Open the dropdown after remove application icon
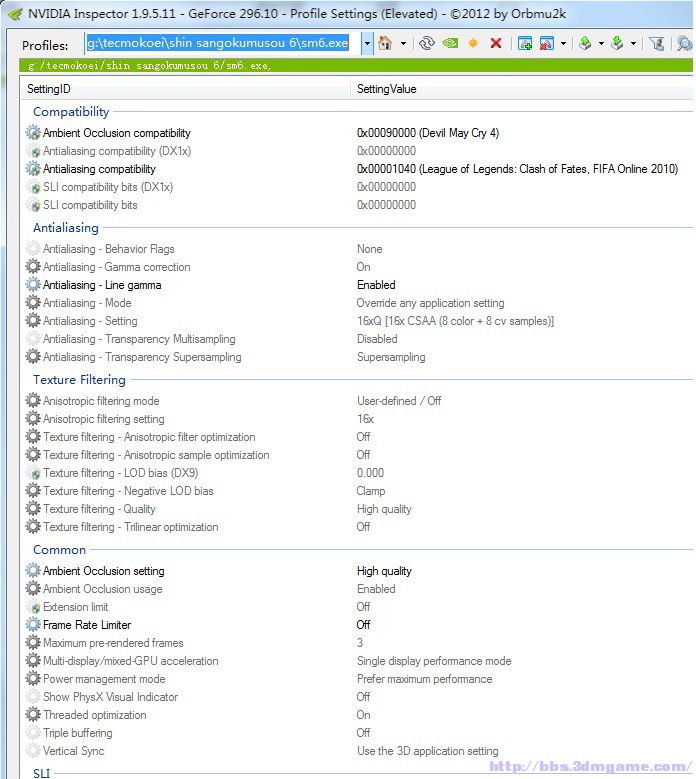This screenshot has height=779, width=696. [x=563, y=44]
